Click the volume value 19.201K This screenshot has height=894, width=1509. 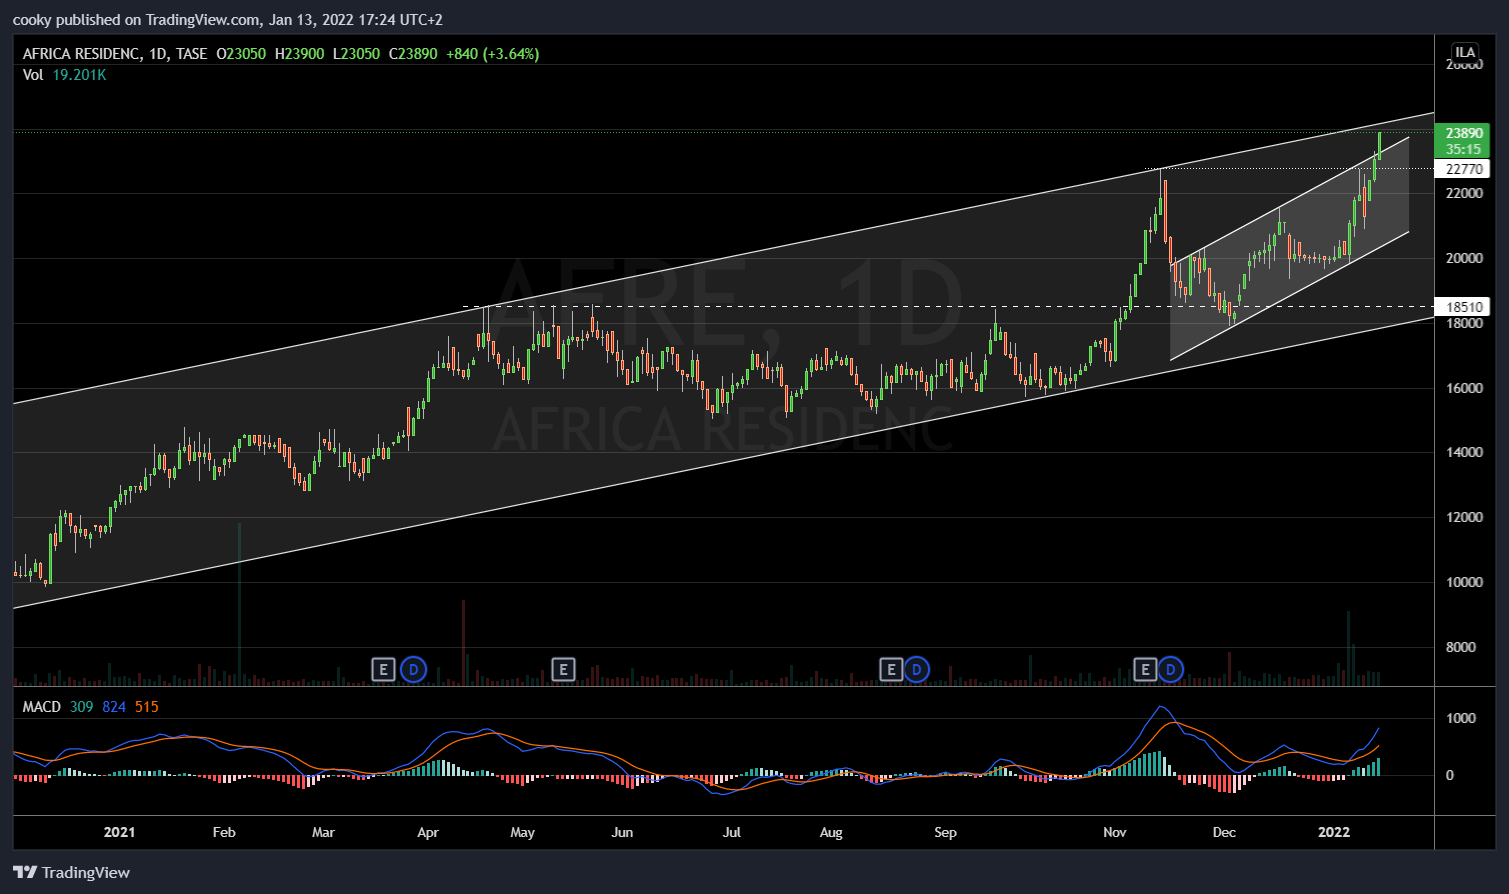click(79, 75)
